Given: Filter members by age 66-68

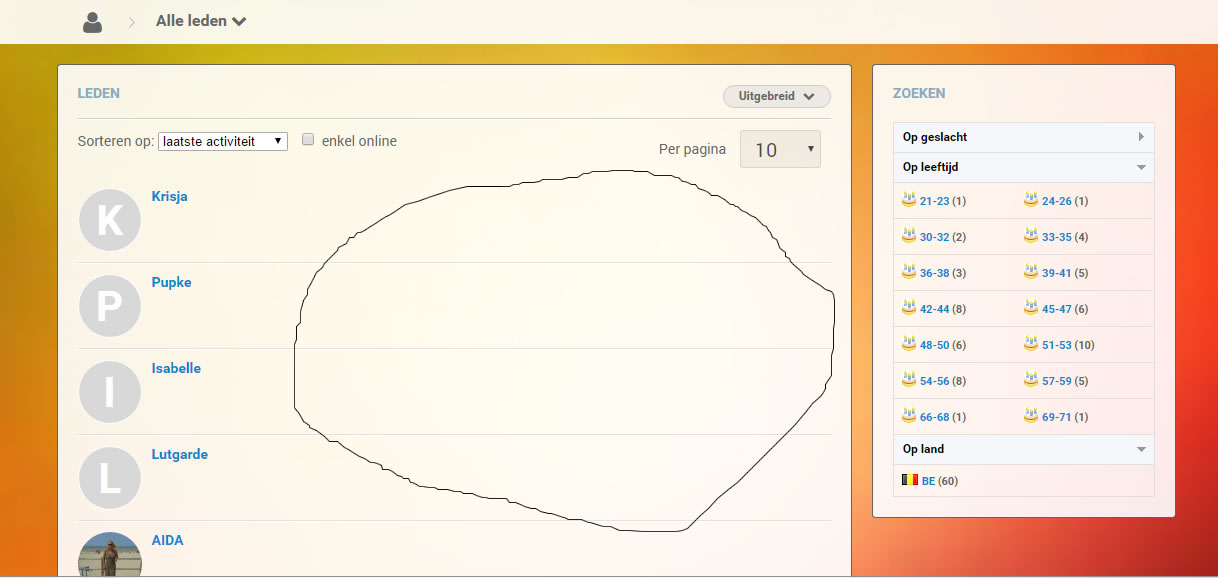Looking at the screenshot, I should 934,417.
